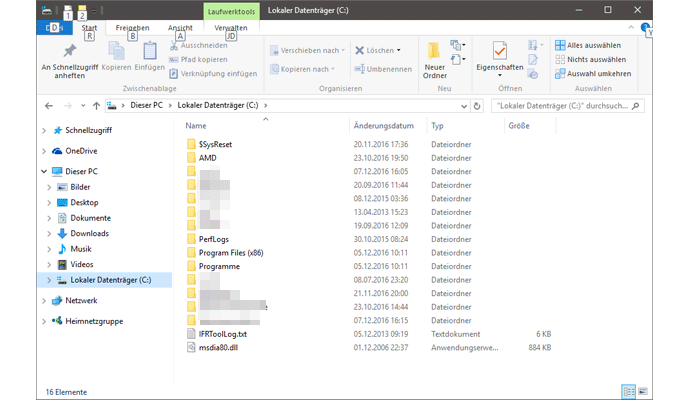Image resolution: width=688 pixels, height=400 pixels.
Task: Sort files by the Änderungsdatum column header
Action: (383, 126)
